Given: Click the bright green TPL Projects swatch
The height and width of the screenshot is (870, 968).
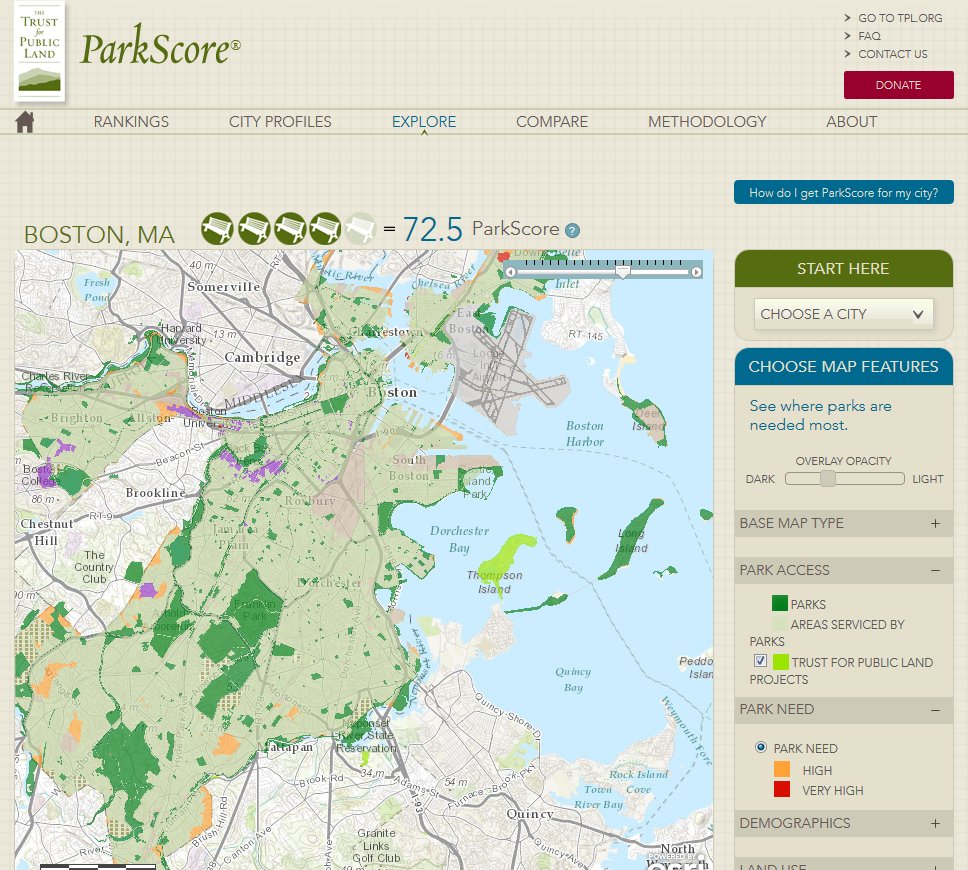Looking at the screenshot, I should click(x=781, y=662).
